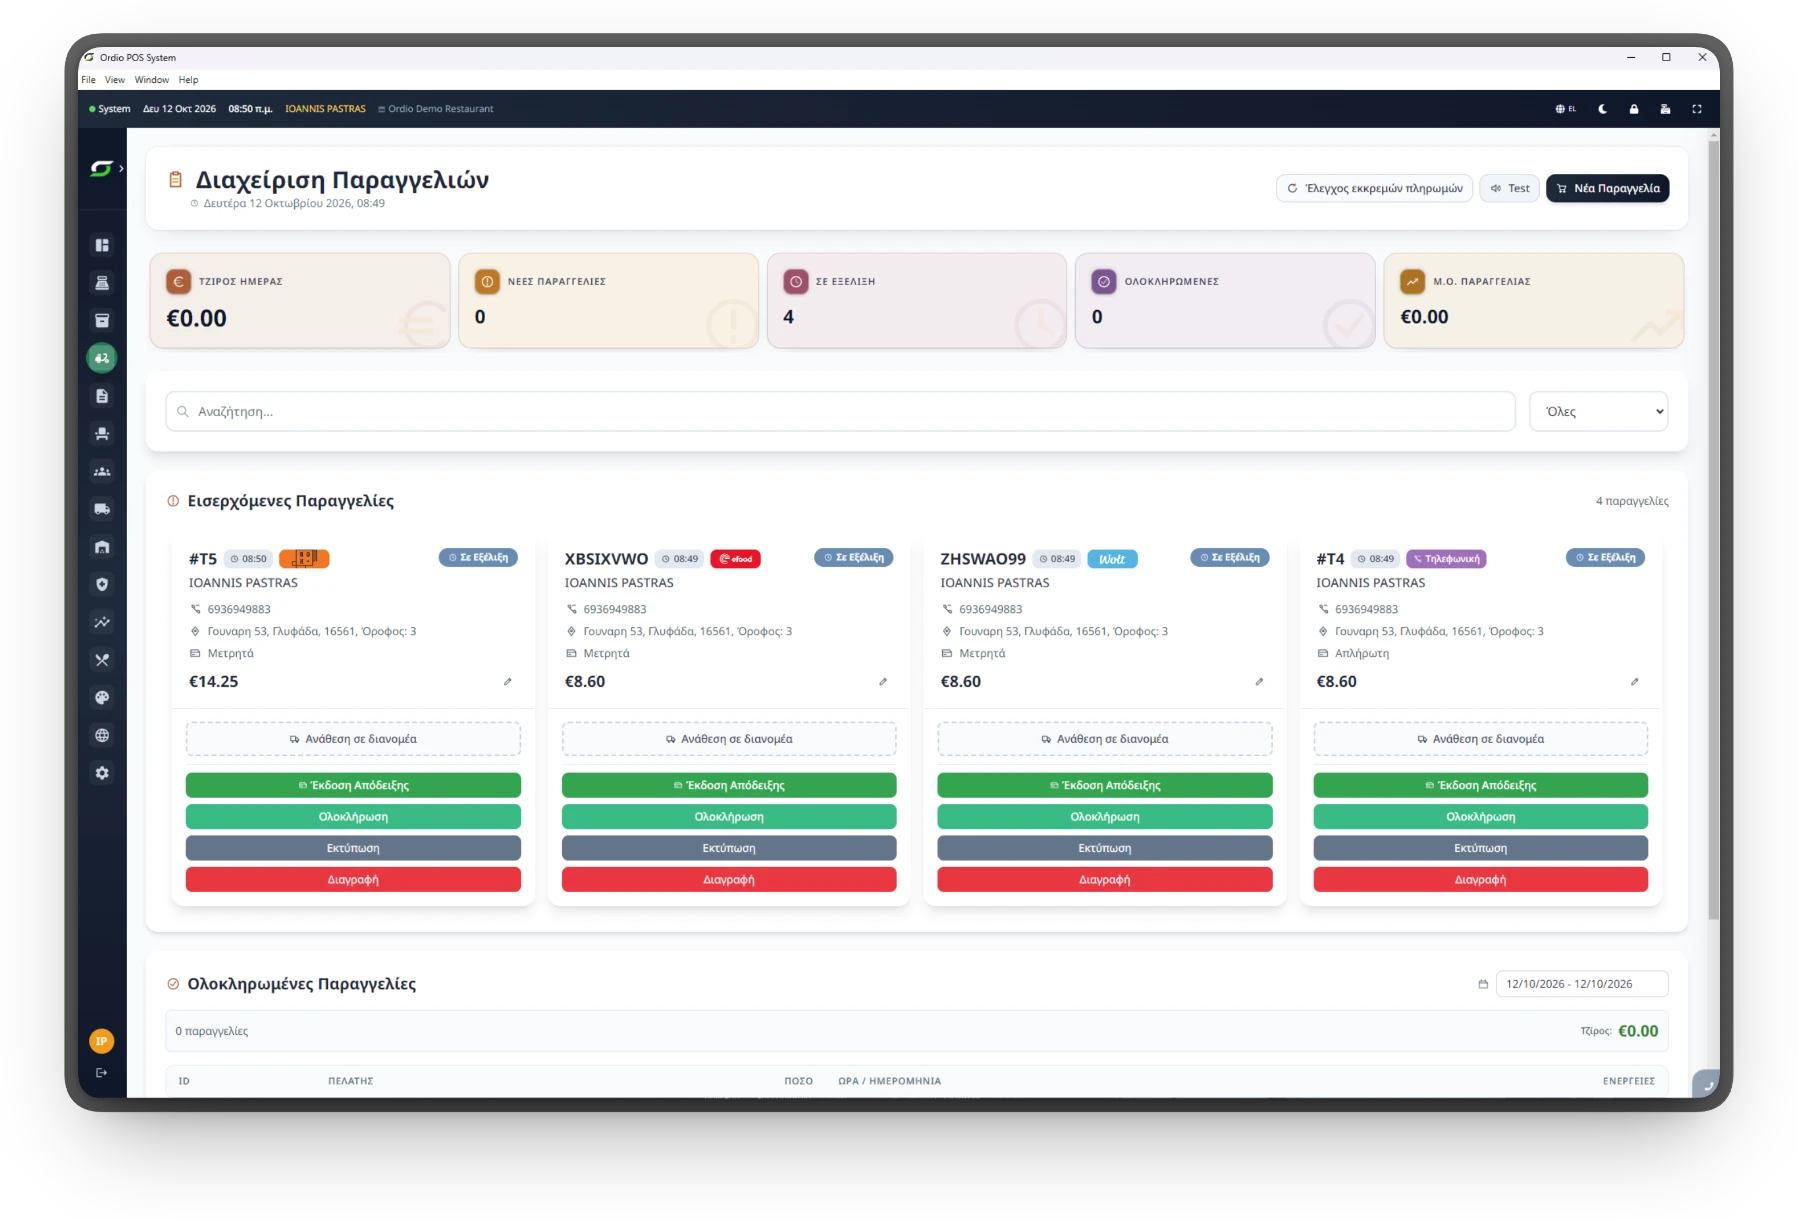Click the 'Νέα Παραγγελία' button

(x=1607, y=188)
